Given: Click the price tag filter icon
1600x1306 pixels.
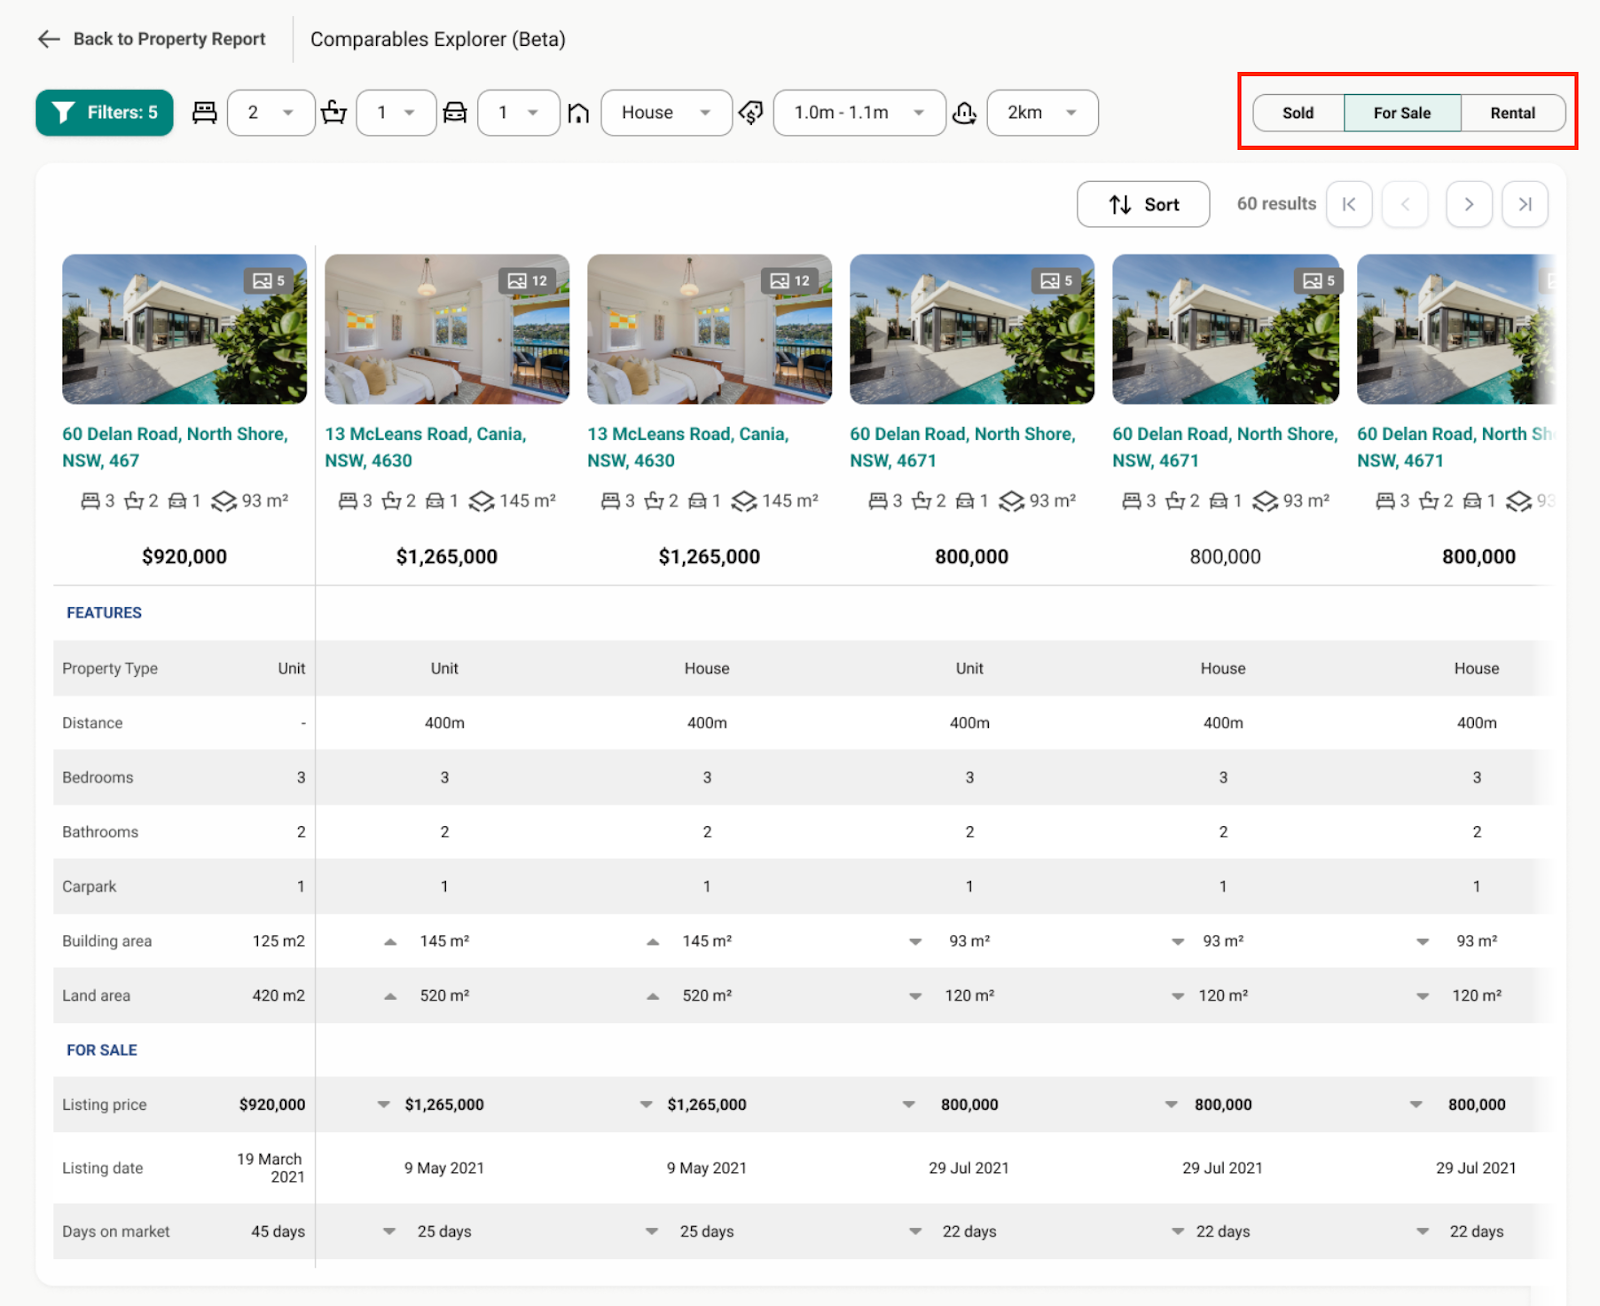Looking at the screenshot, I should coord(751,113).
